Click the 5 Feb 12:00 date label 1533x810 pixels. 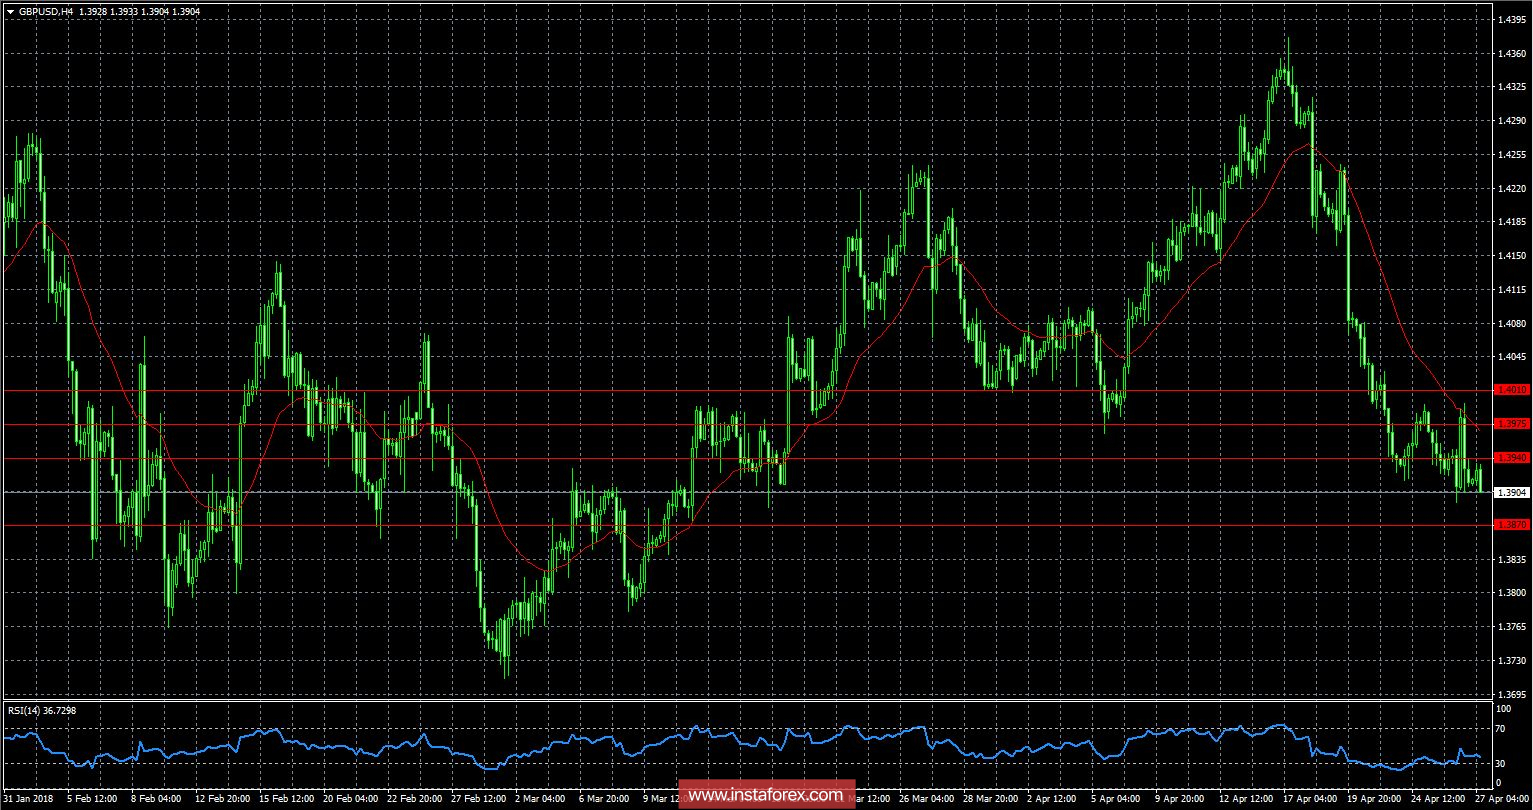90,800
